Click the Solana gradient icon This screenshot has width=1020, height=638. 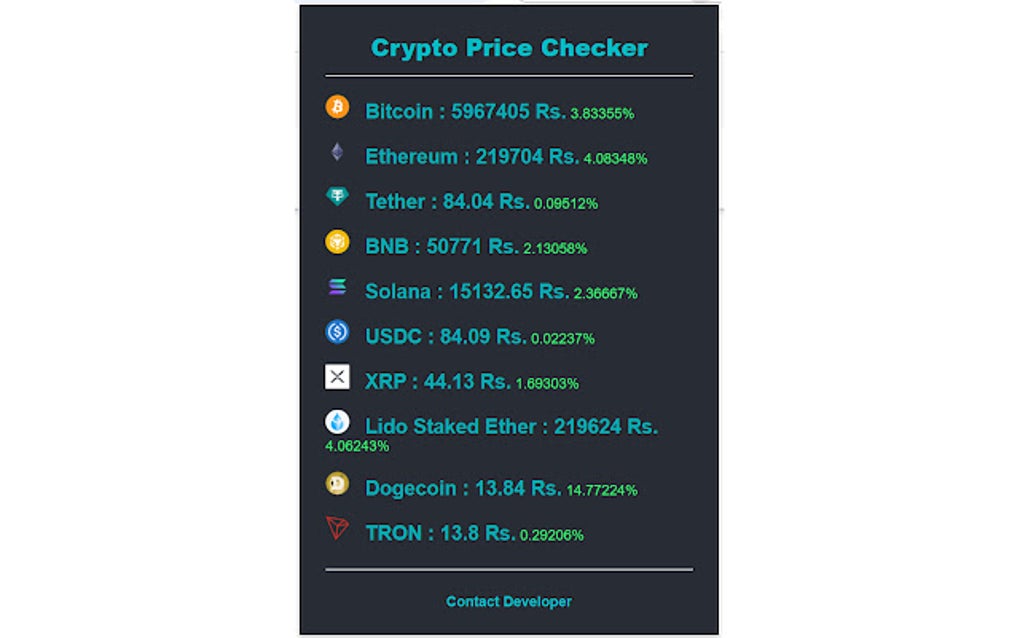[338, 288]
